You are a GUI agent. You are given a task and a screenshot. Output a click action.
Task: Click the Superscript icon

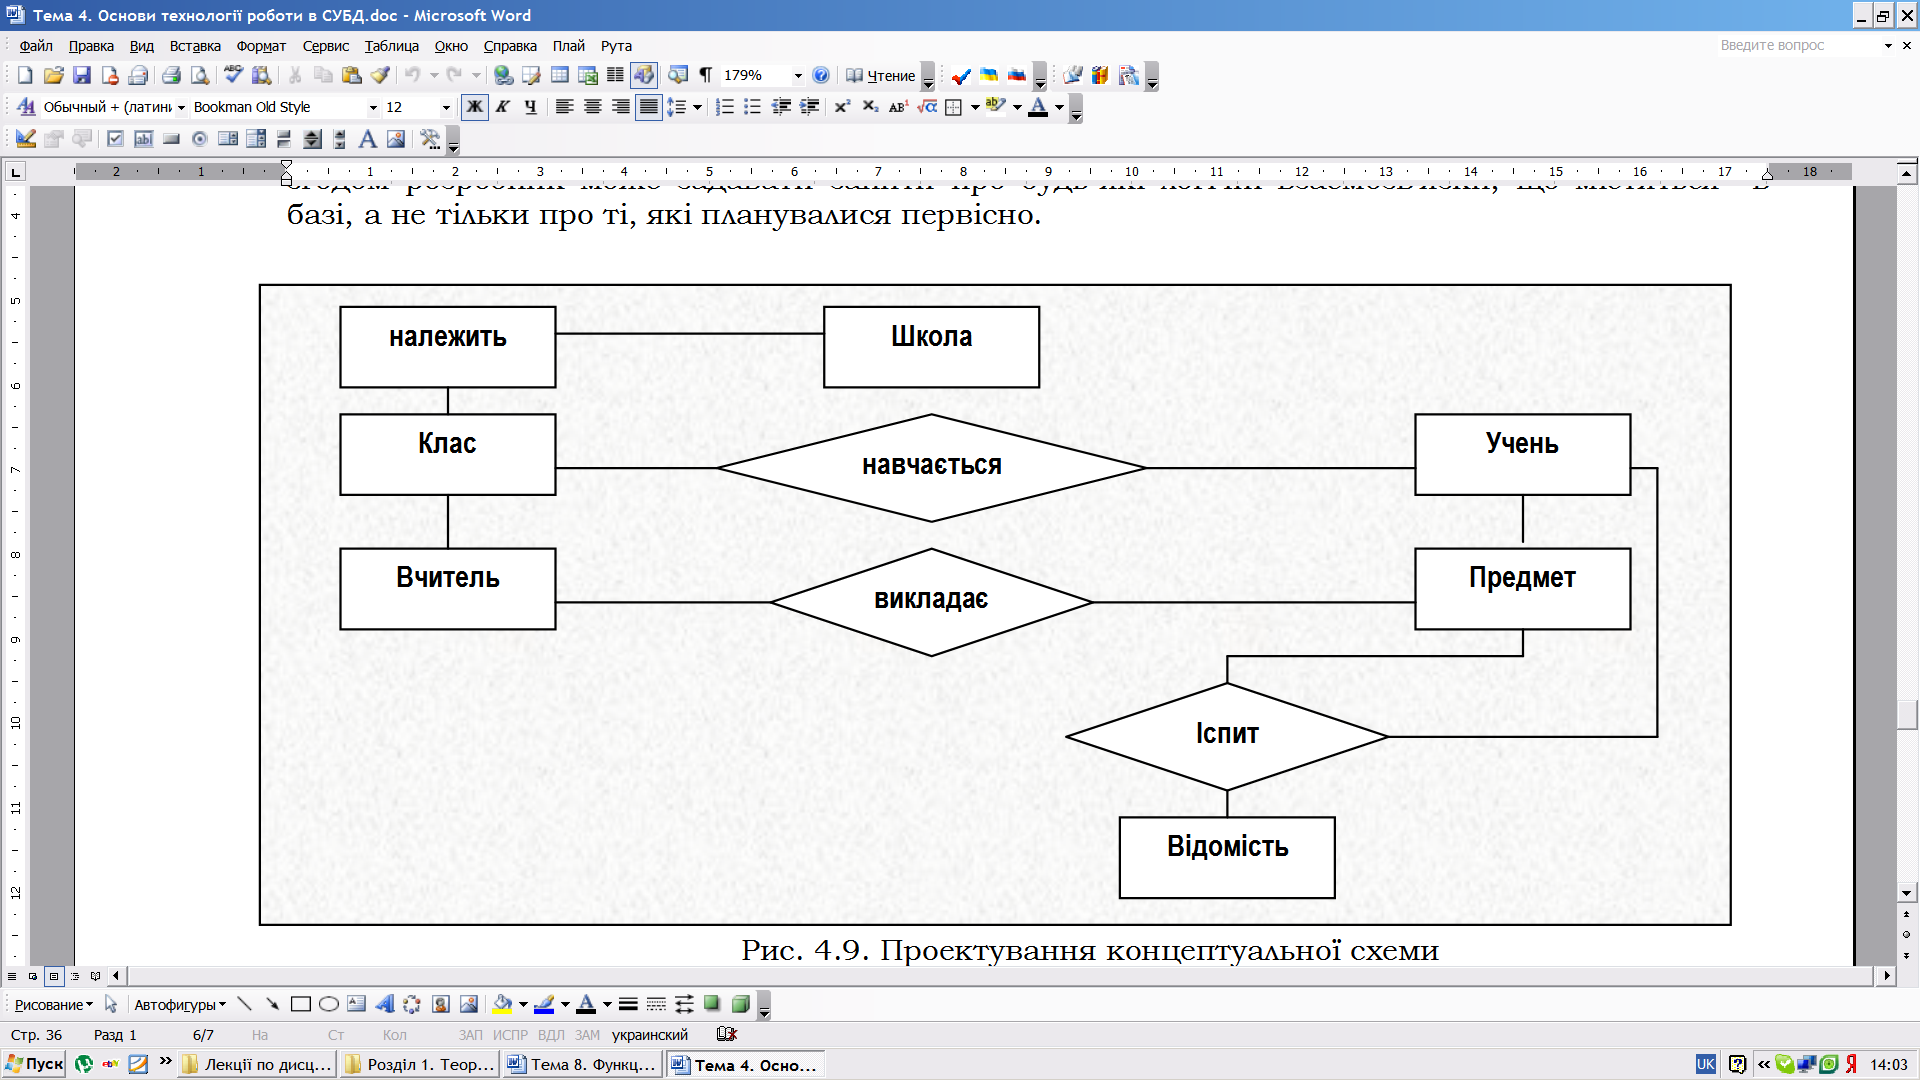[842, 107]
